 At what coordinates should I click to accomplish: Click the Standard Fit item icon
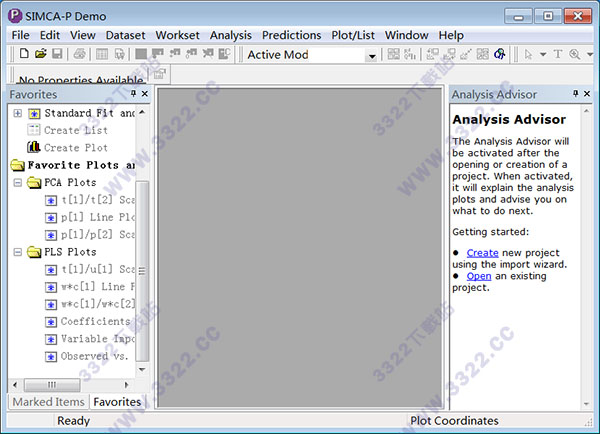coord(34,113)
